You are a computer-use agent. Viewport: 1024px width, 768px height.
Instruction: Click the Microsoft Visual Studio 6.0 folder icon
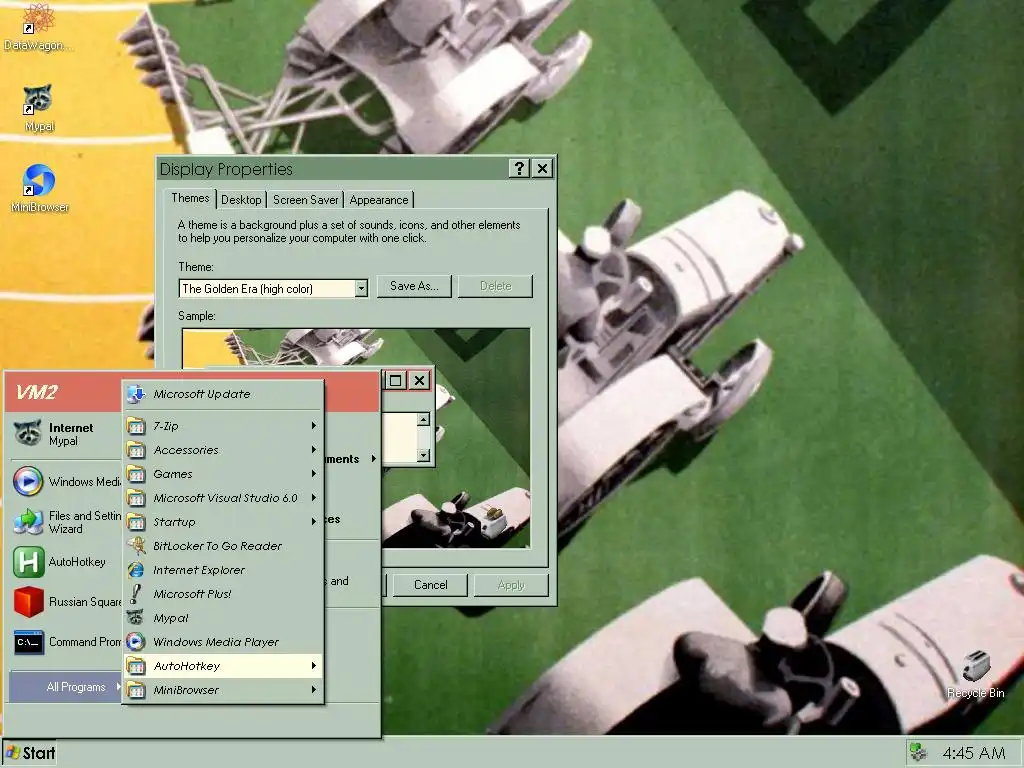(x=136, y=498)
